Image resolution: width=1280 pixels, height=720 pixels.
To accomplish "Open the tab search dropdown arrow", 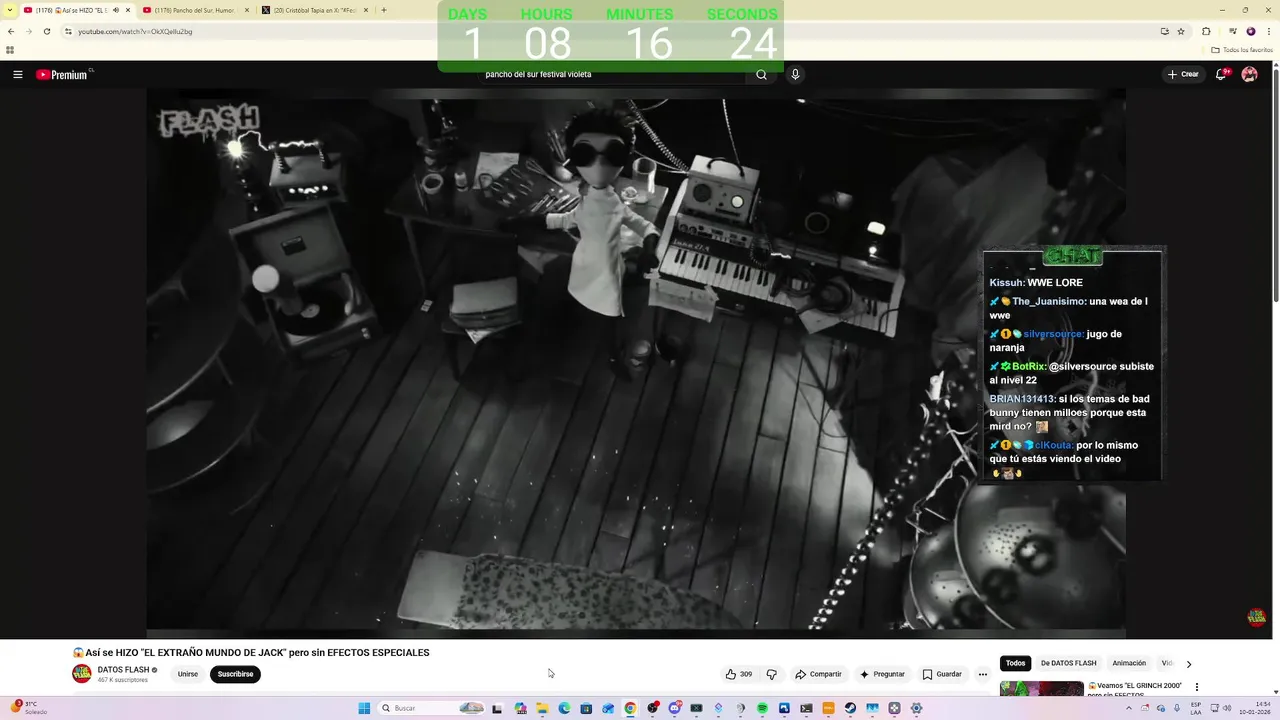I will pos(11,10).
